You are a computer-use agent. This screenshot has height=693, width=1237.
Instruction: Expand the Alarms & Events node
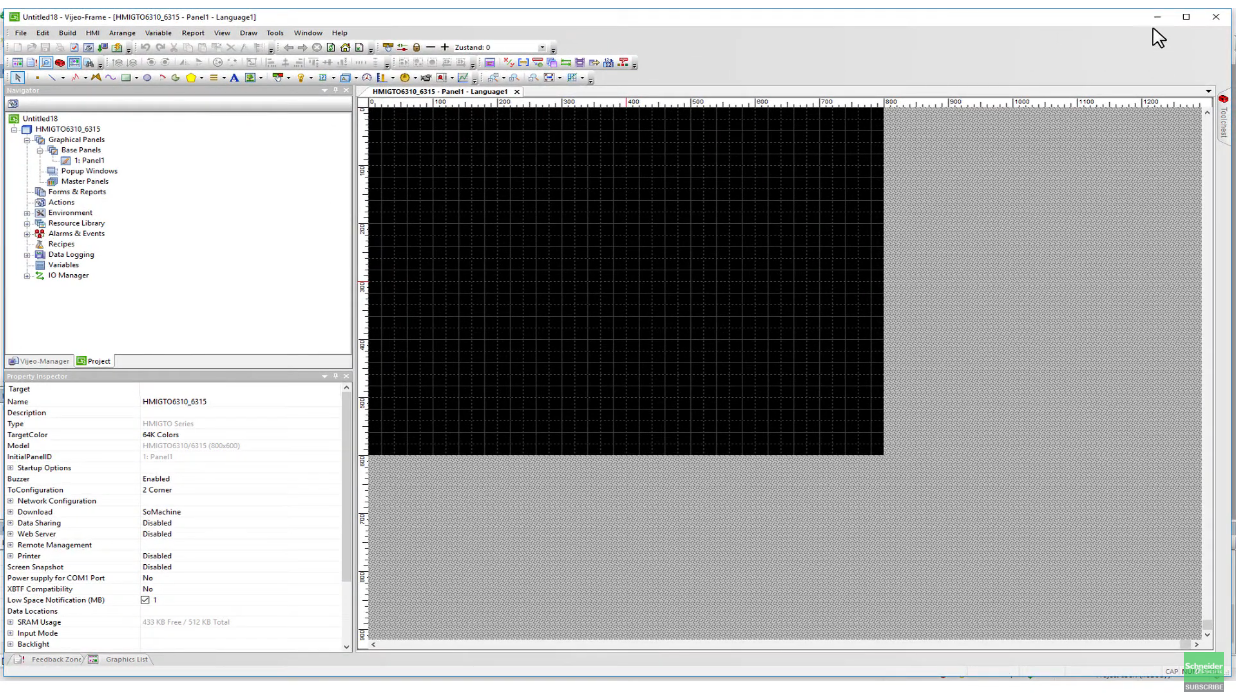click(x=27, y=234)
